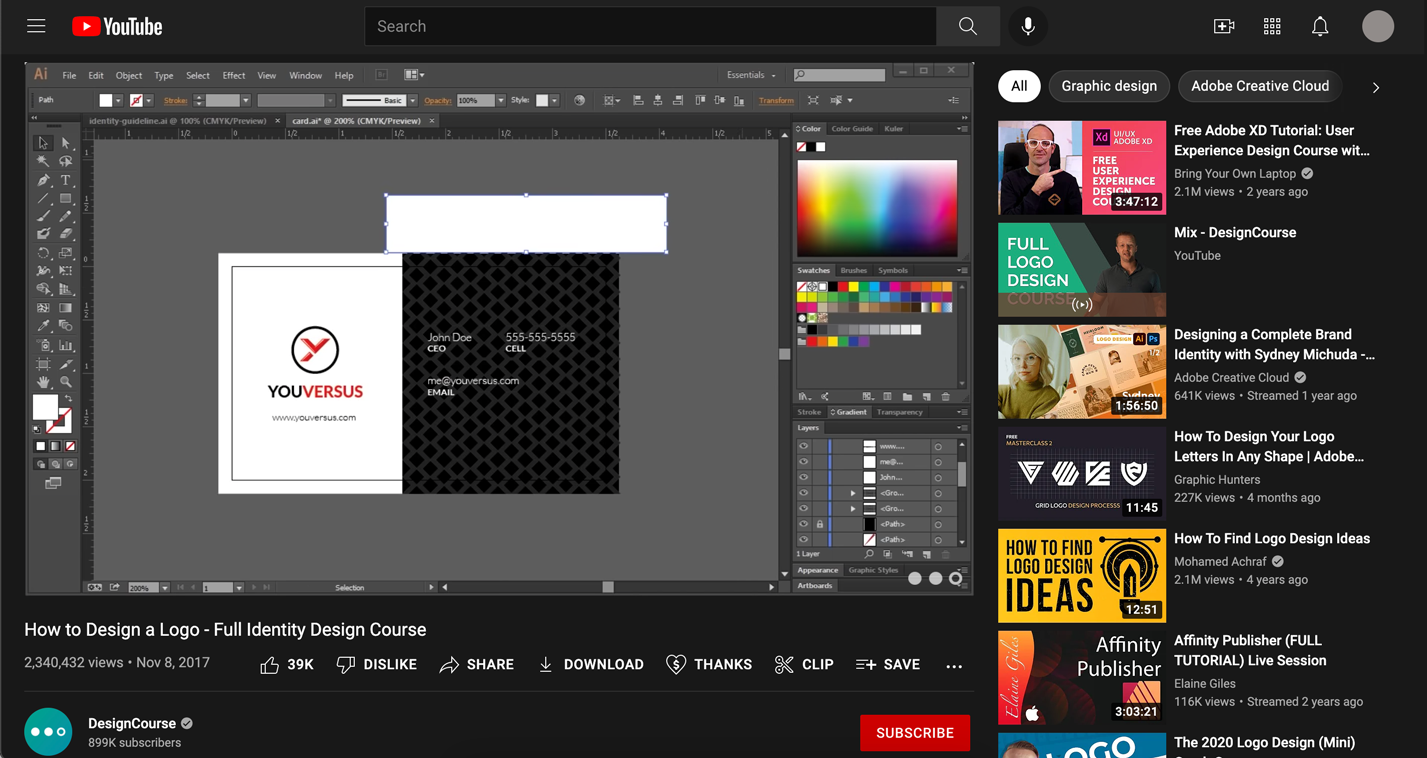1427x758 pixels.
Task: Select the Zoom tool in Illustrator video
Action: [x=65, y=382]
